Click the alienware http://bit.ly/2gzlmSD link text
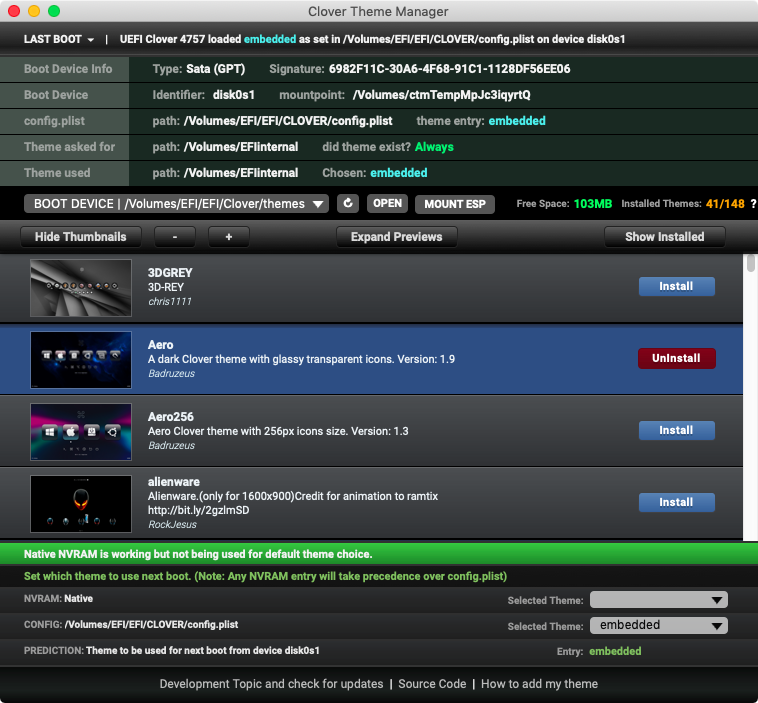The height and width of the screenshot is (703, 758). [x=199, y=510]
